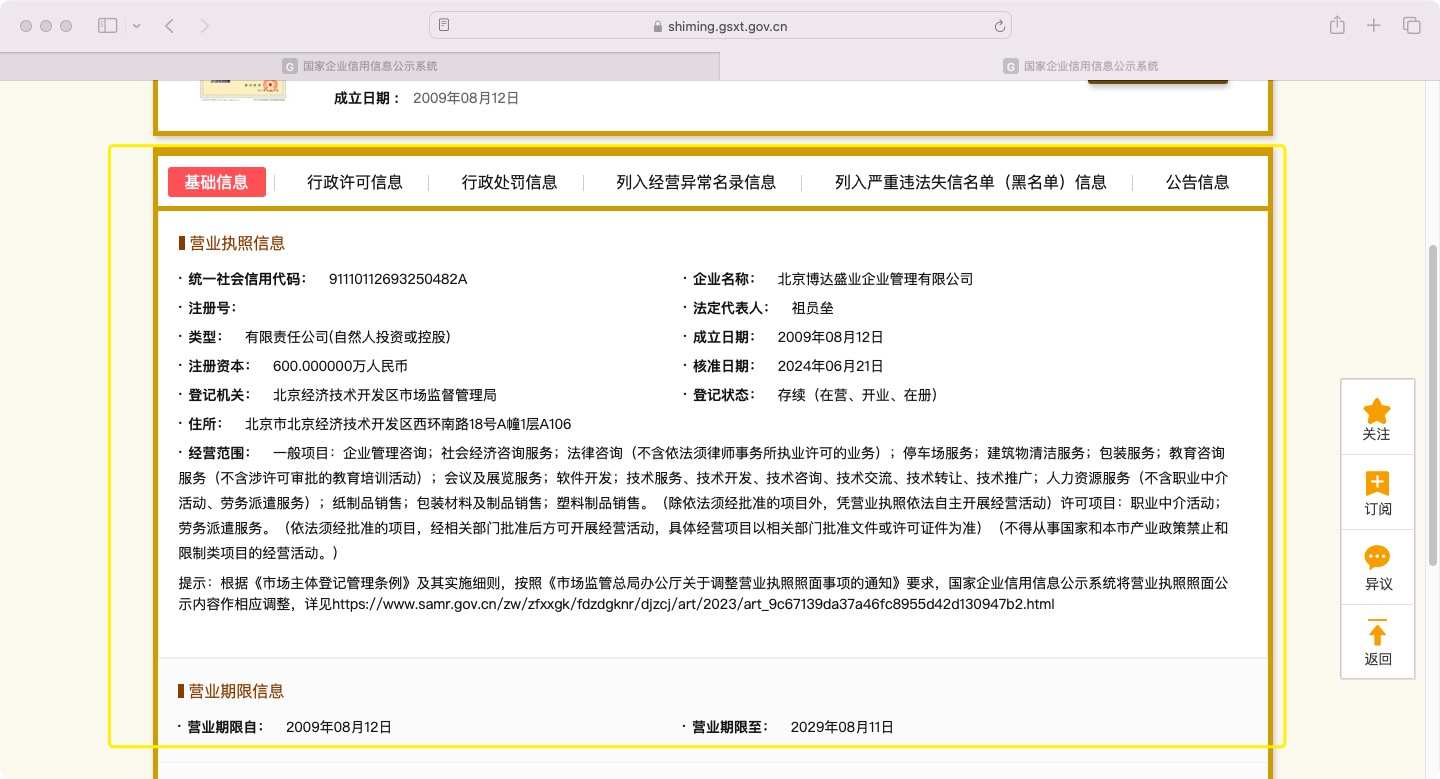1440x779 pixels.
Task: Click the authority 北京经济技术开发区市场监督管理局
Action: click(x=385, y=395)
